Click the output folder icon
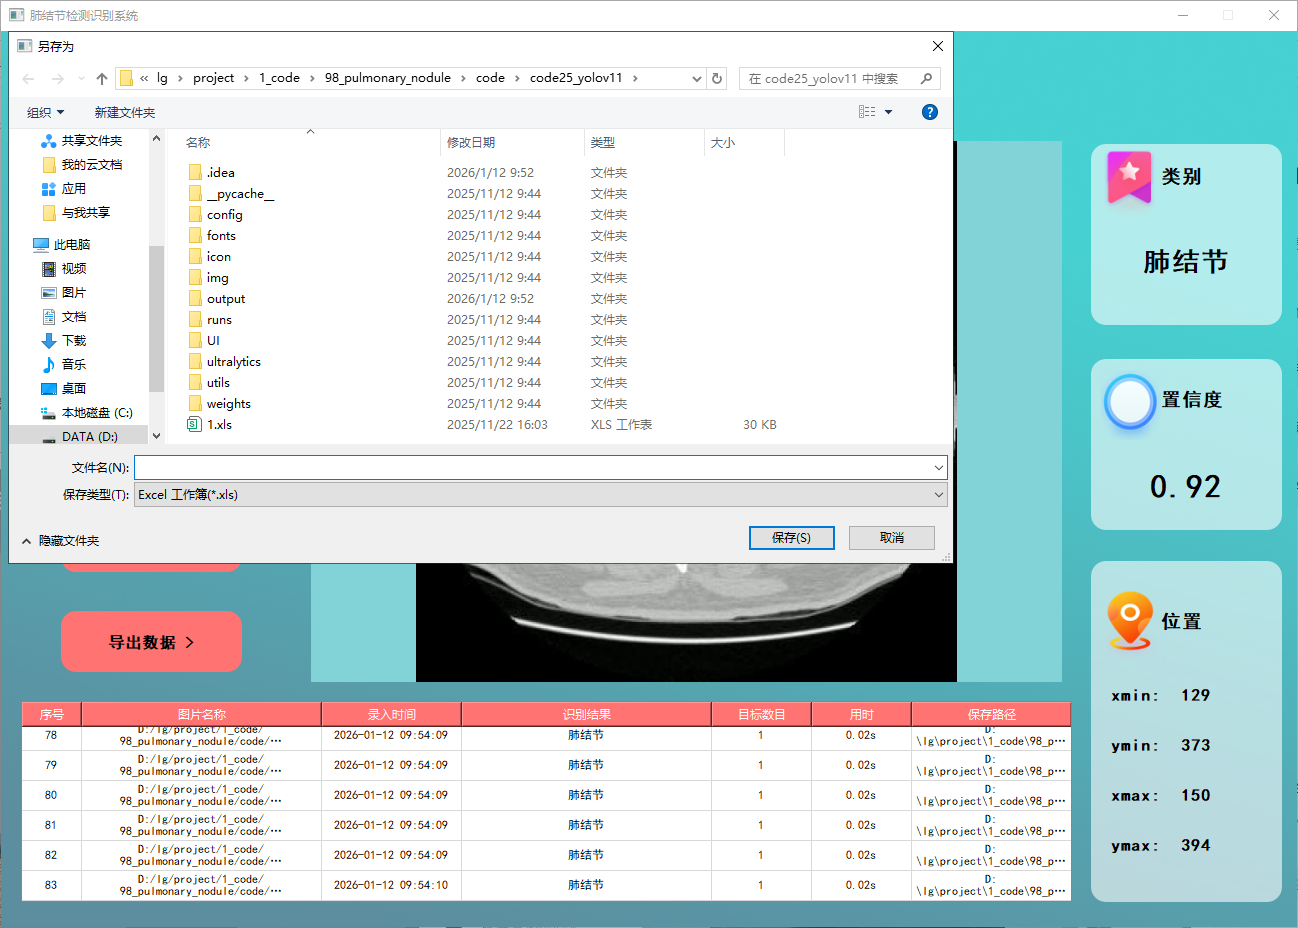This screenshot has width=1298, height=928. 195,298
